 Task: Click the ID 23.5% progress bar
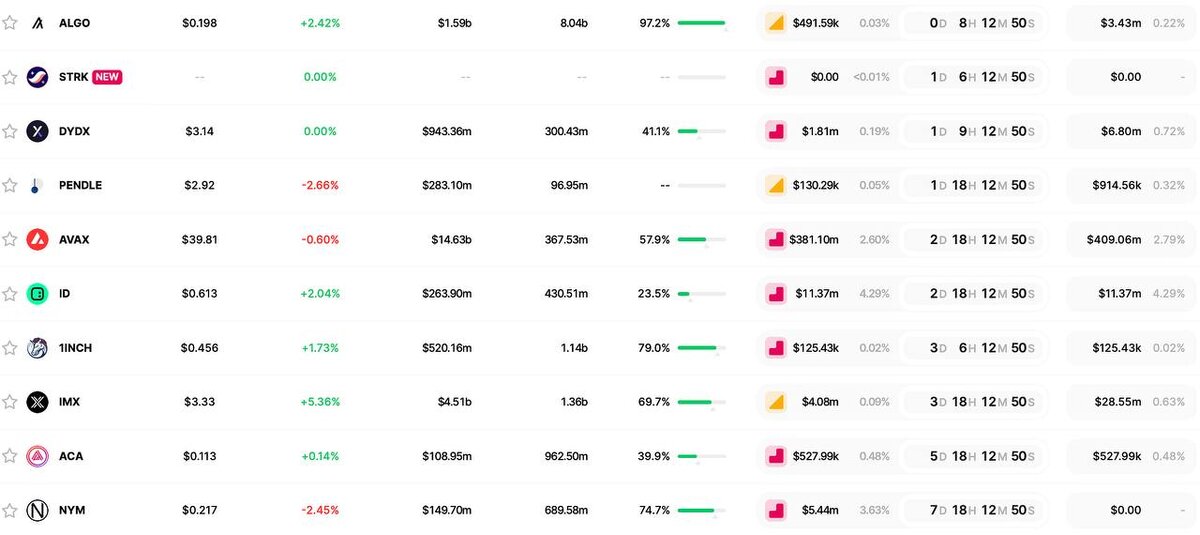[701, 293]
